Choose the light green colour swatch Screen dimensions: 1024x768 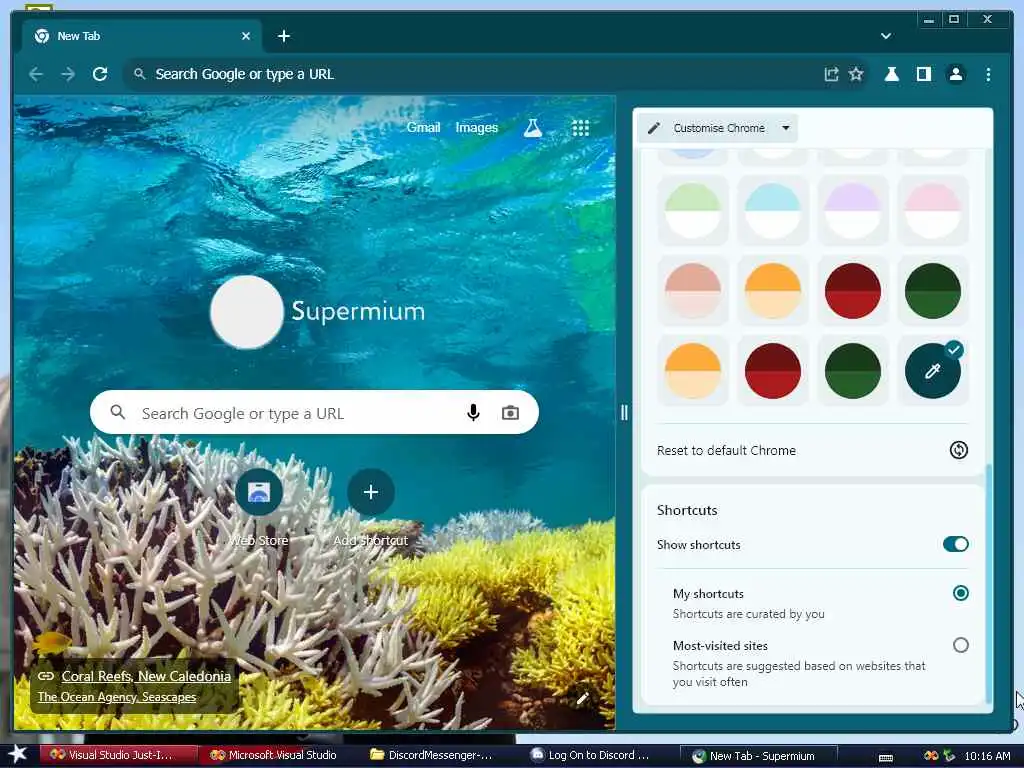pos(692,211)
